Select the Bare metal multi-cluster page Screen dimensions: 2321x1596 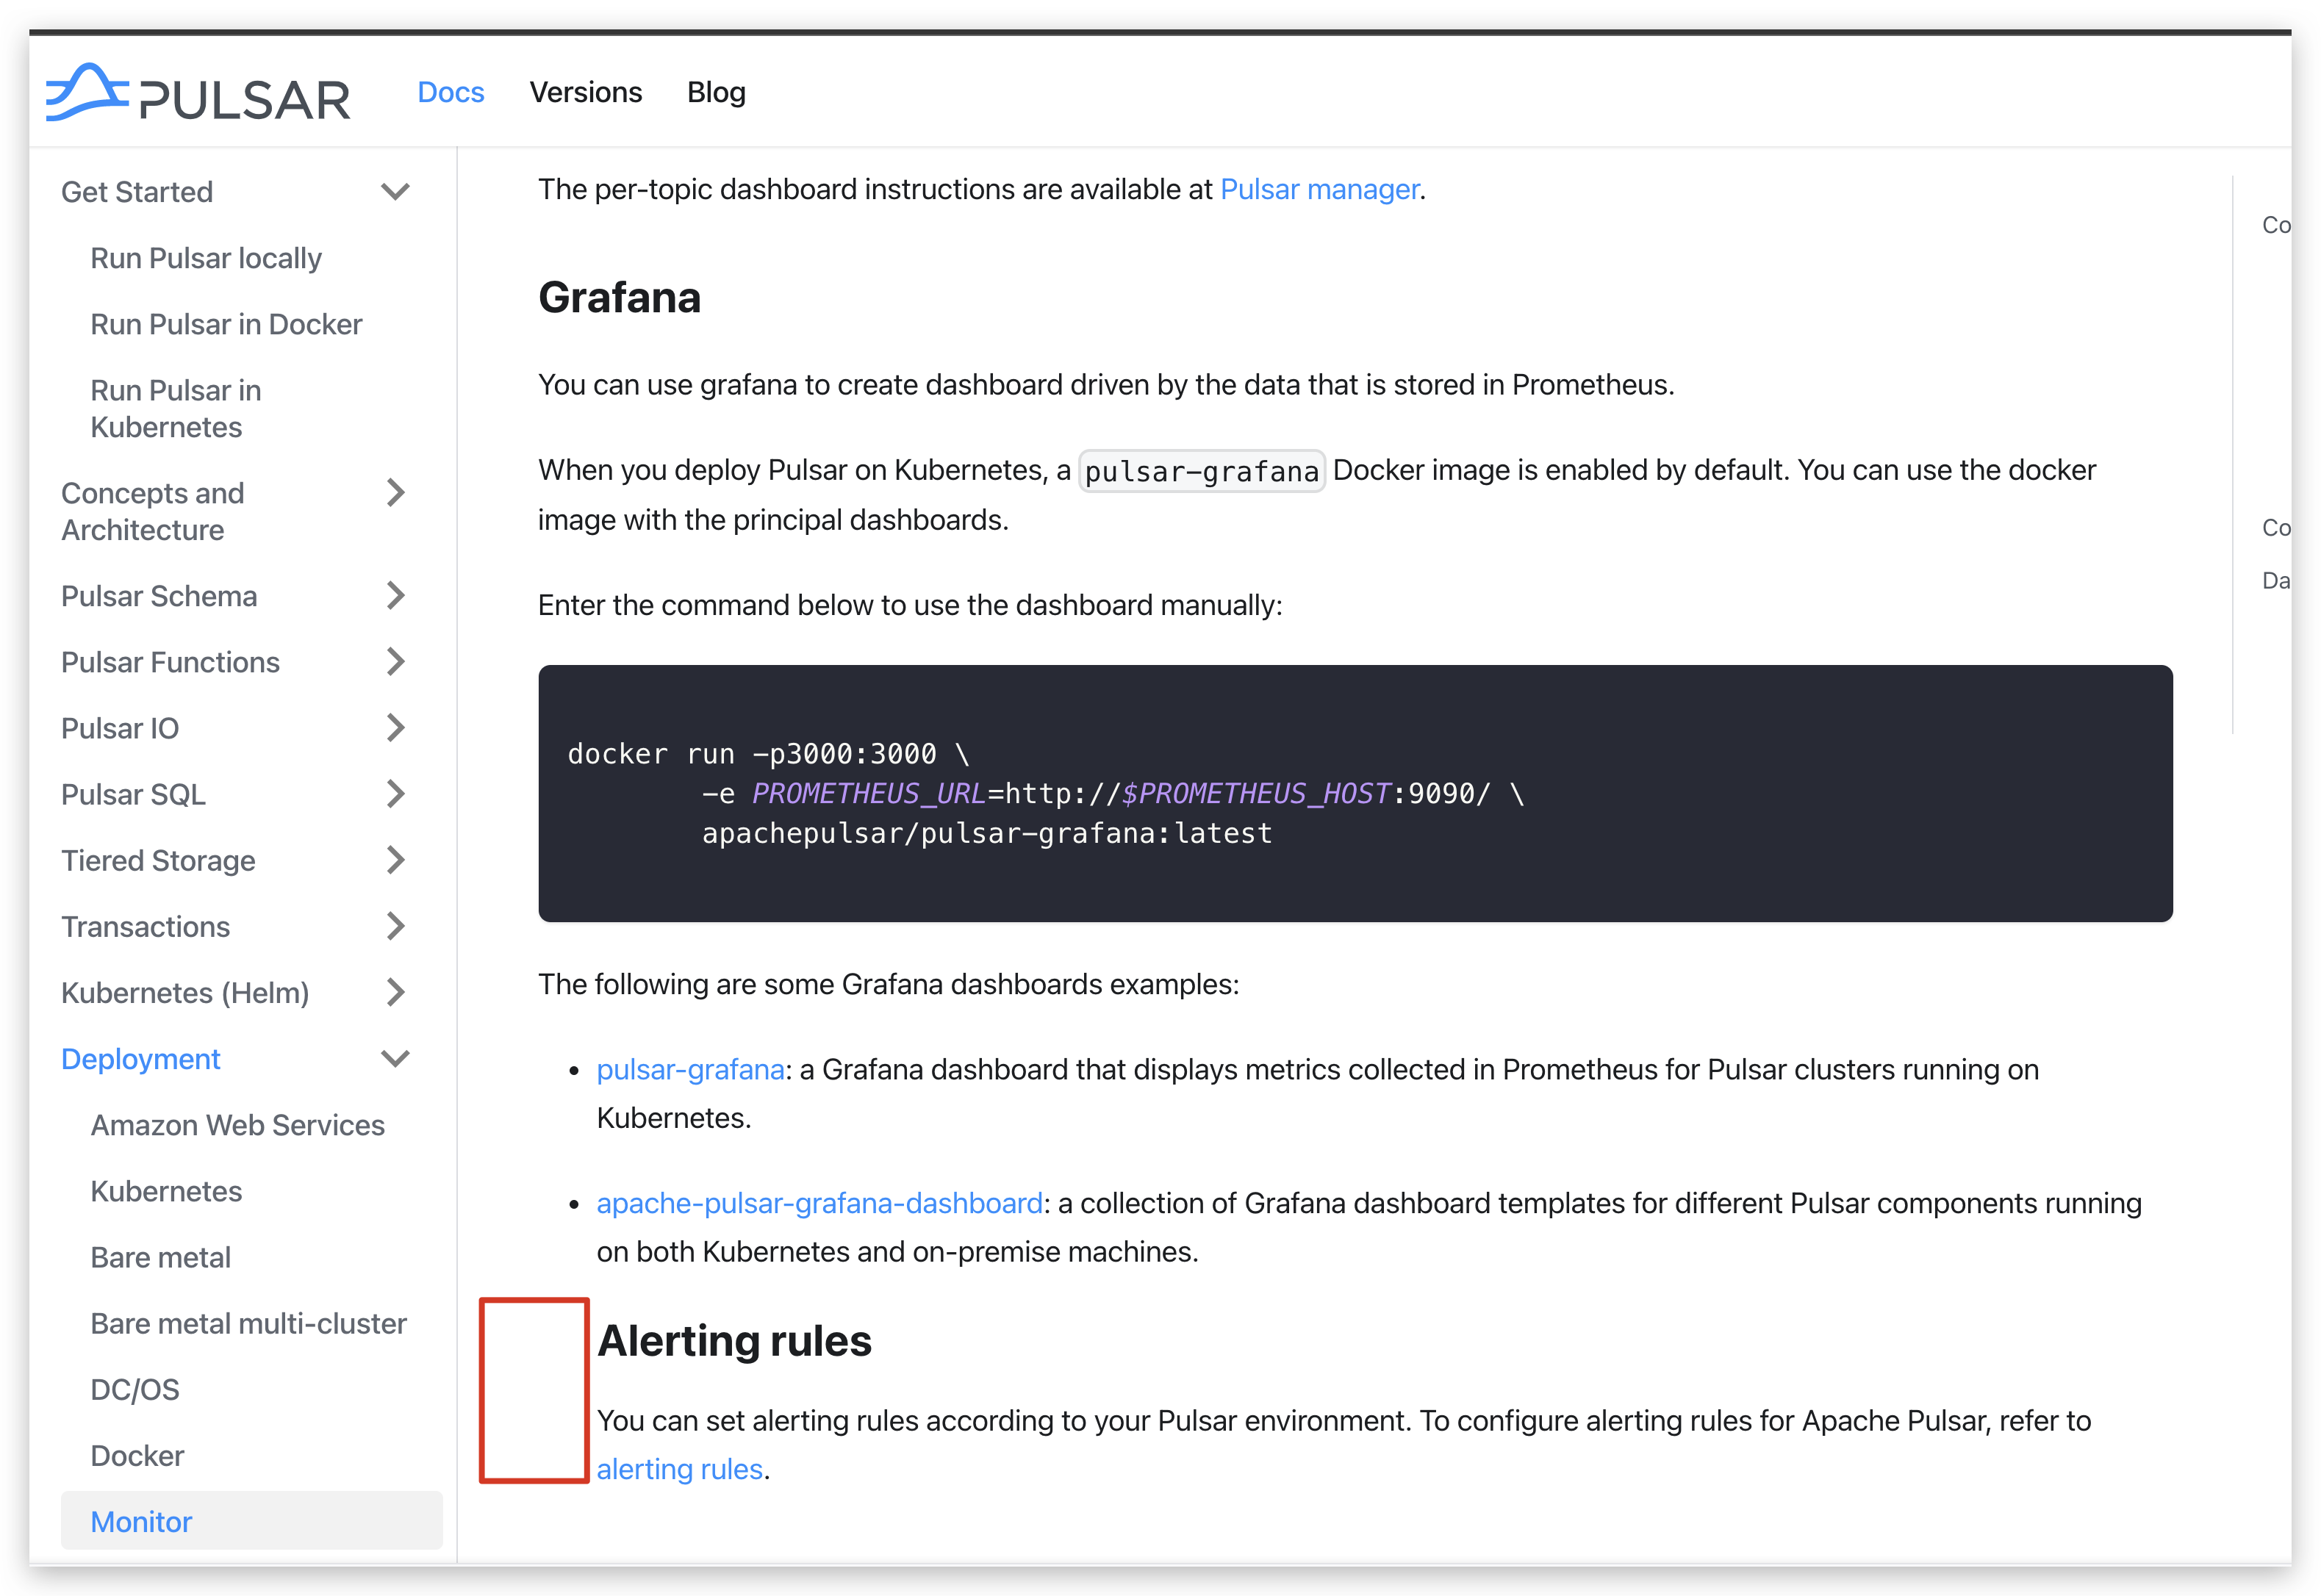coord(248,1323)
